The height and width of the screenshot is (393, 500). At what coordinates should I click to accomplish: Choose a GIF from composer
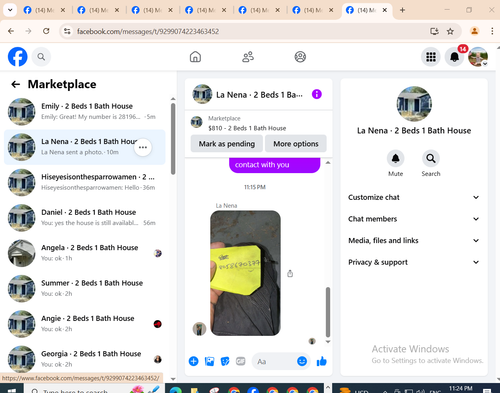coord(240,361)
